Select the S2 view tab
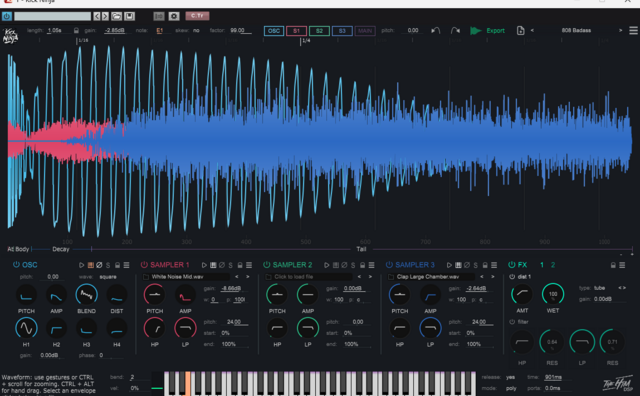The image size is (640, 396). pos(320,31)
